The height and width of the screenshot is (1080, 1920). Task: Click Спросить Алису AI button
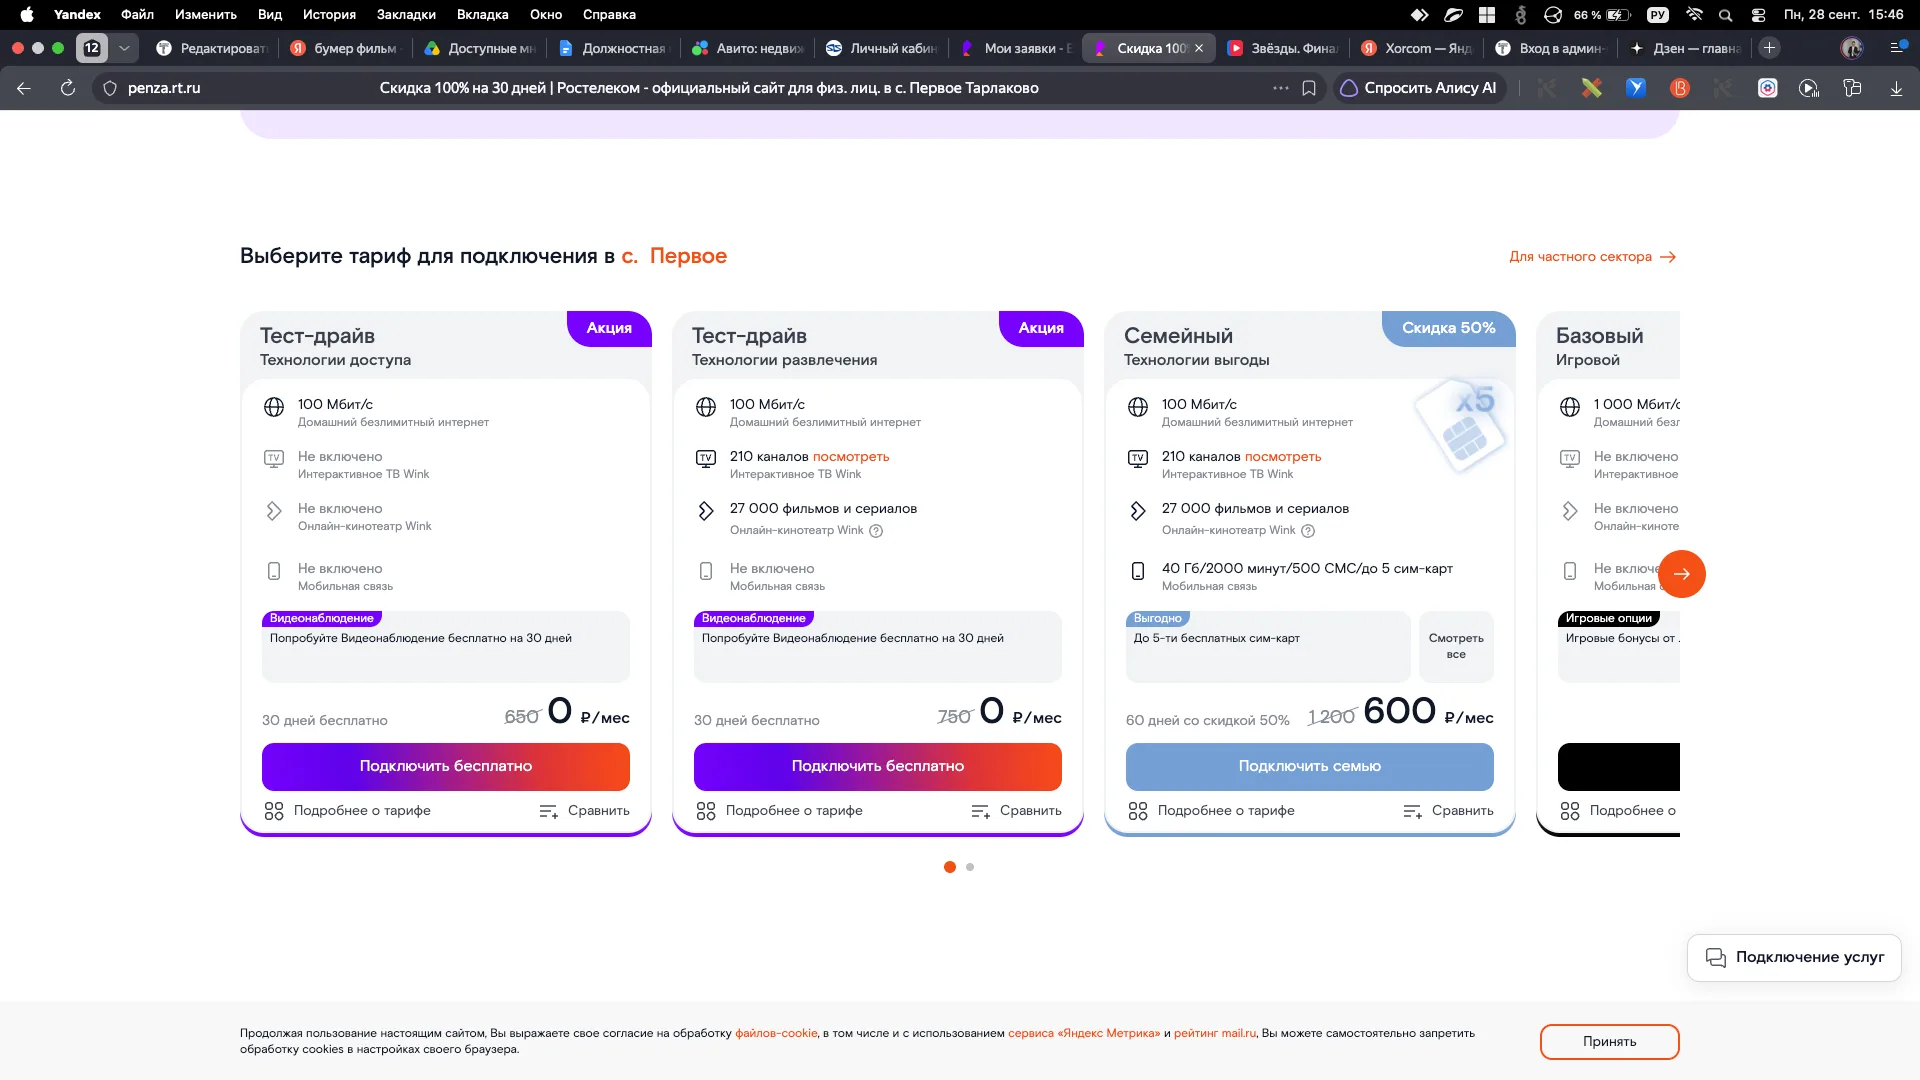coord(1418,88)
